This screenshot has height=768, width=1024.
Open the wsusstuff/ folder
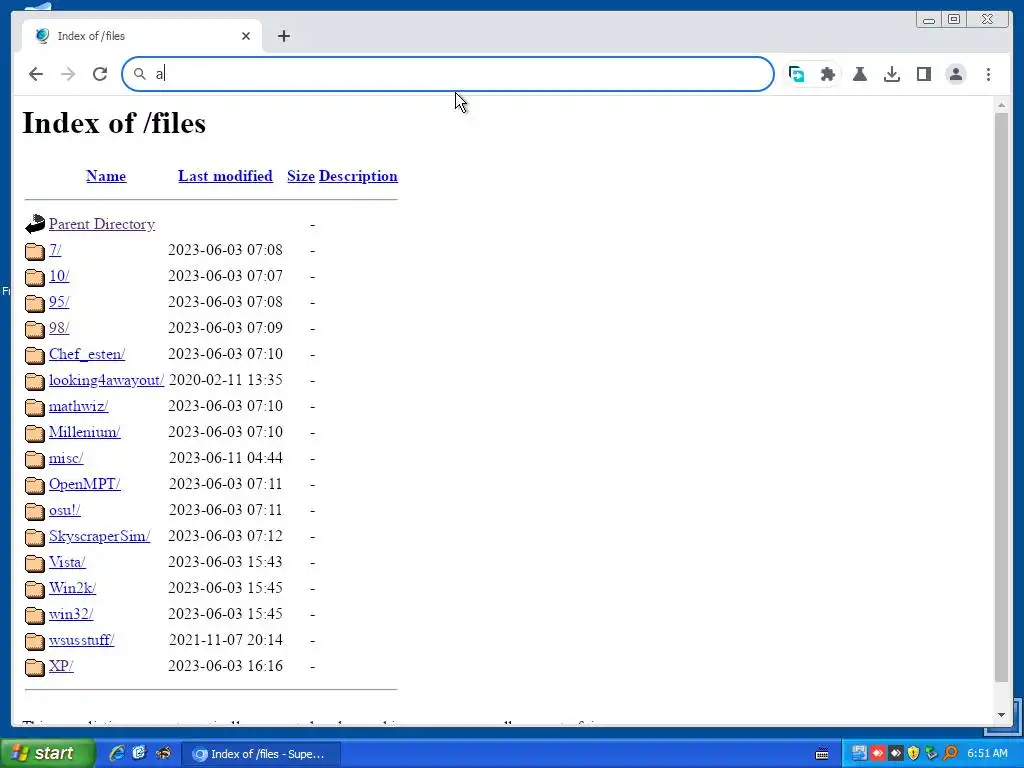pos(82,640)
